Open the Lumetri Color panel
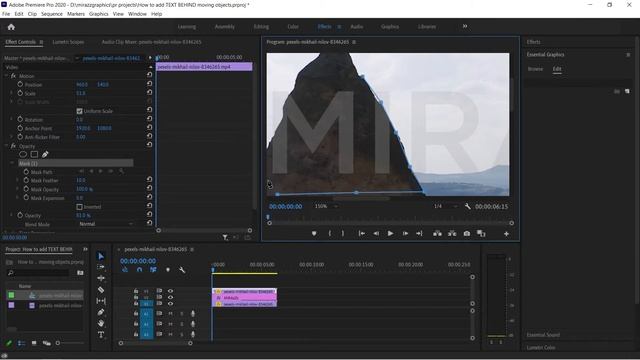 click(541, 348)
